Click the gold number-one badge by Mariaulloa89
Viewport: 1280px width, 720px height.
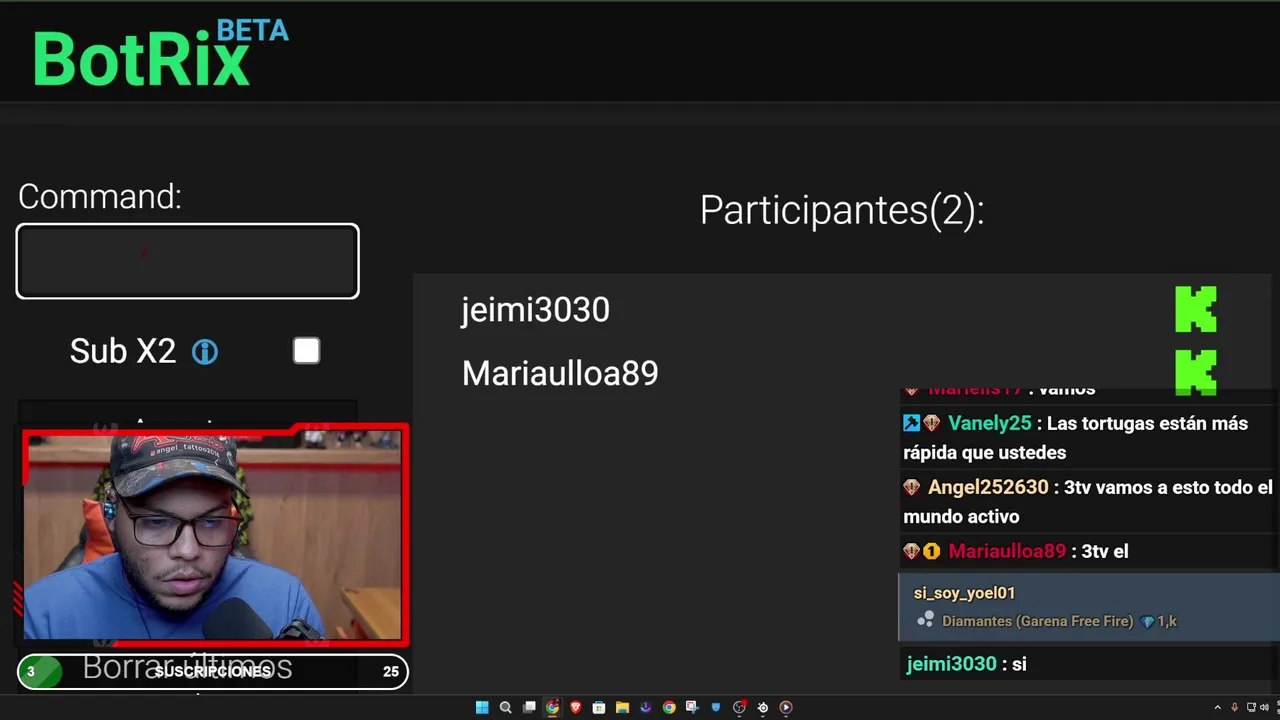point(931,551)
